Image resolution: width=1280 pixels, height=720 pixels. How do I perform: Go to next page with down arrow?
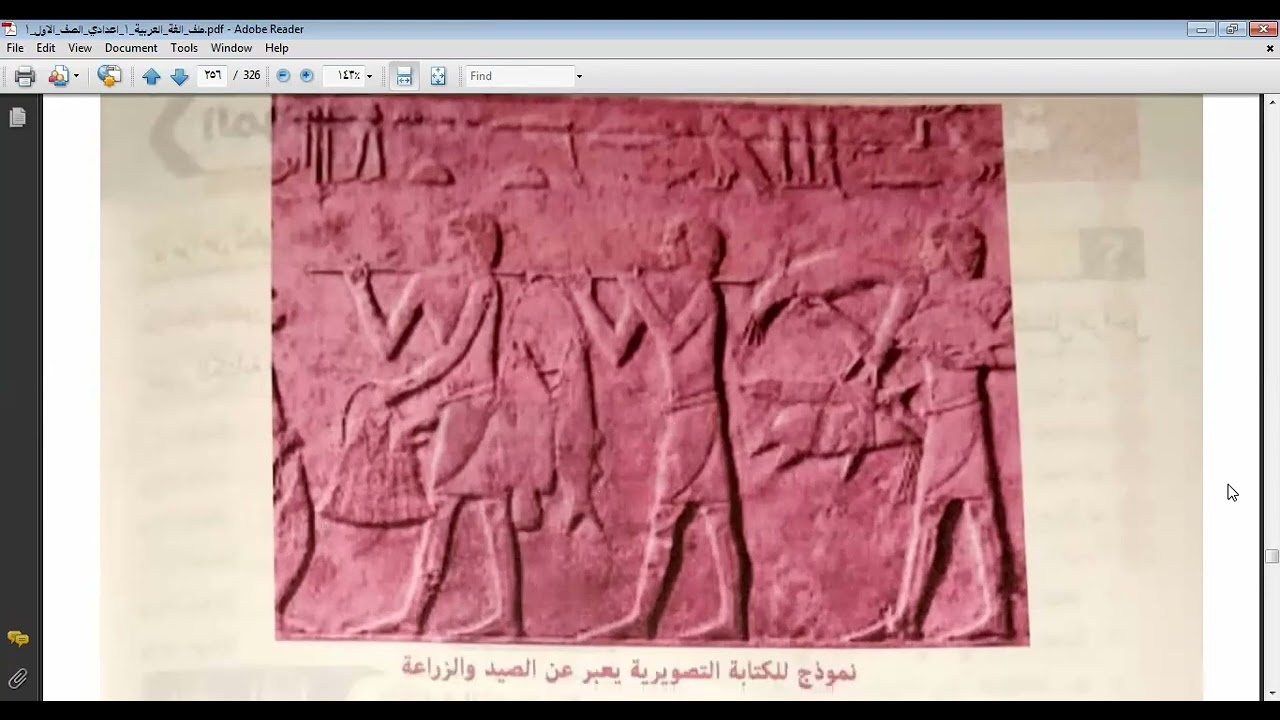(180, 76)
